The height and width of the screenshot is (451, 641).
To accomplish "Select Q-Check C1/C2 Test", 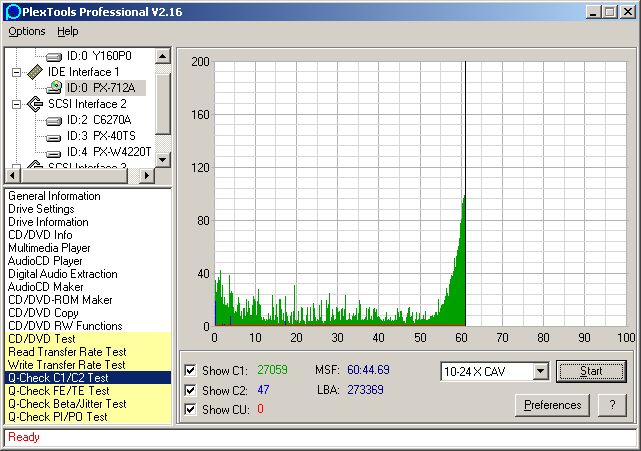I will pyautogui.click(x=88, y=378).
